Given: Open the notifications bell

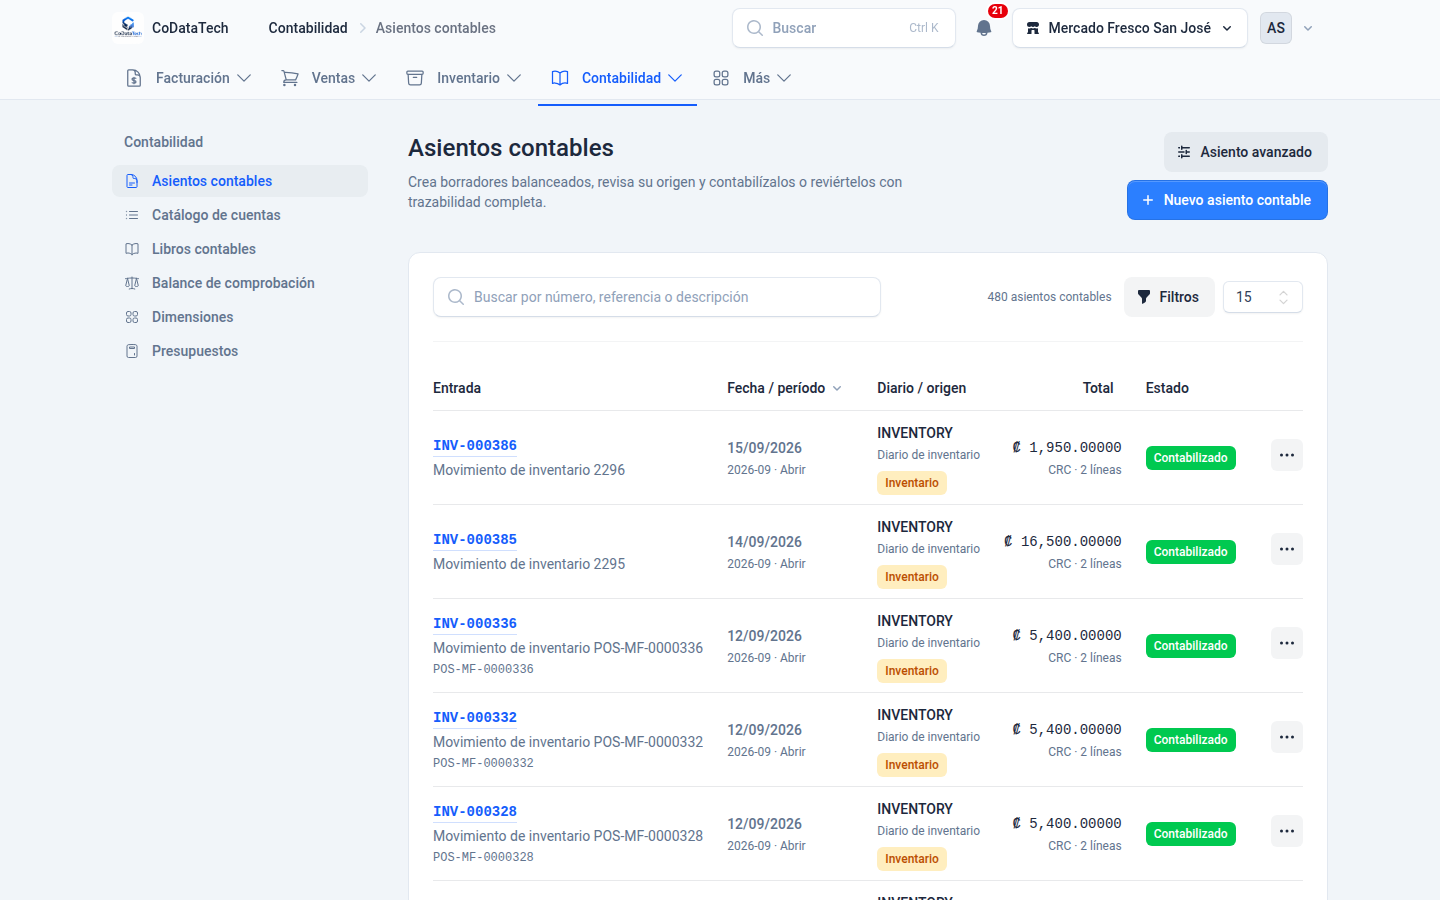Looking at the screenshot, I should [x=984, y=28].
